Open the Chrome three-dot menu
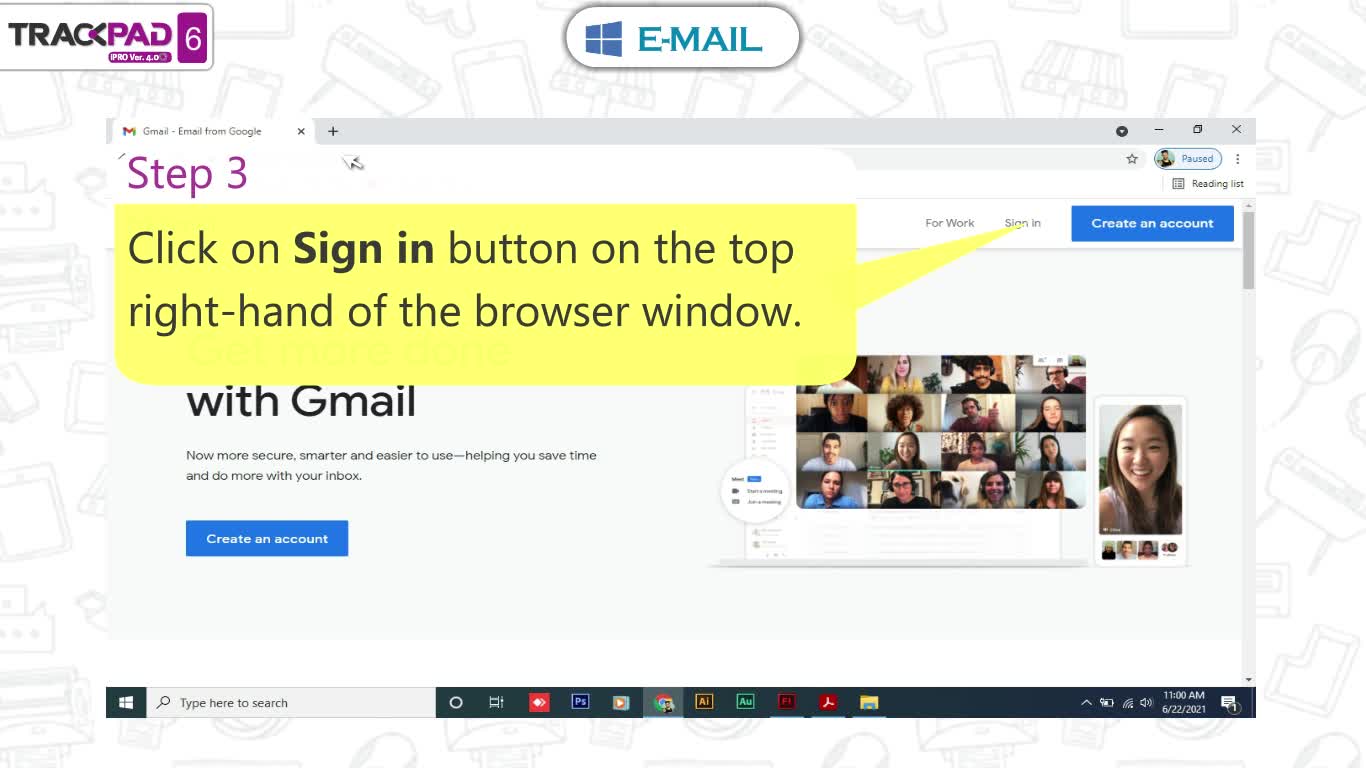The height and width of the screenshot is (768, 1366). click(1237, 158)
